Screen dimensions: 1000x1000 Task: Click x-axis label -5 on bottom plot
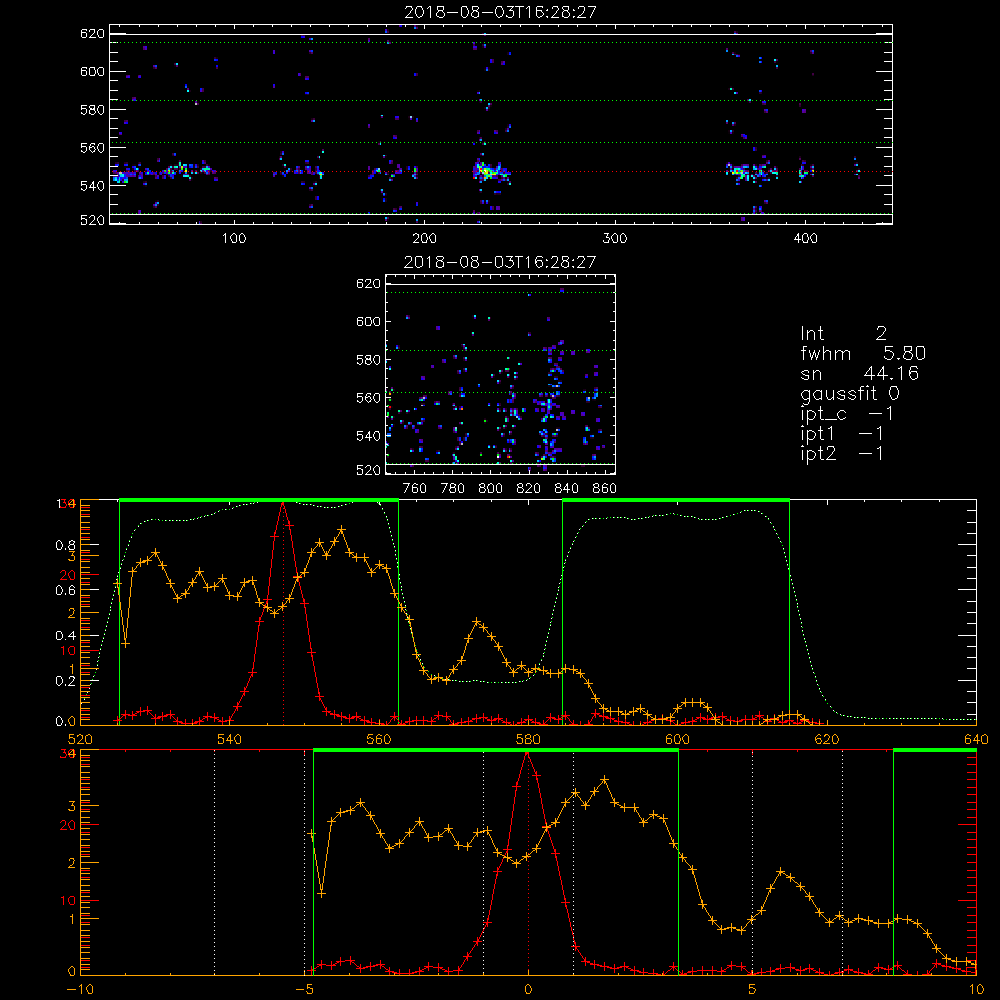click(304, 989)
